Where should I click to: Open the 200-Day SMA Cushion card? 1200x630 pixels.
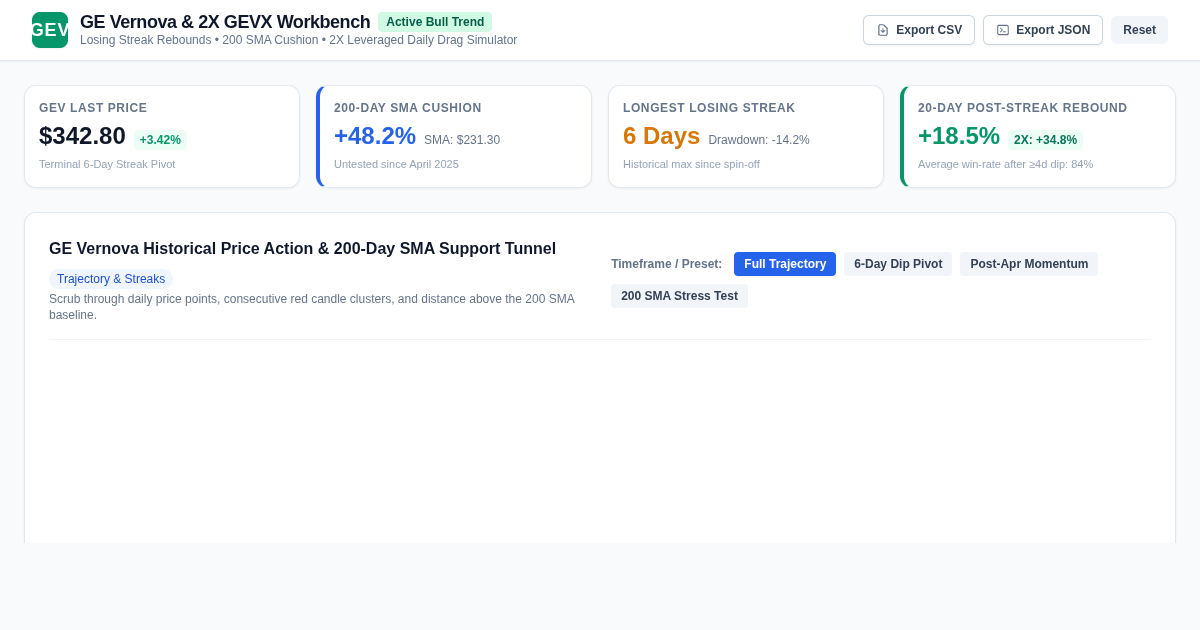[454, 136]
